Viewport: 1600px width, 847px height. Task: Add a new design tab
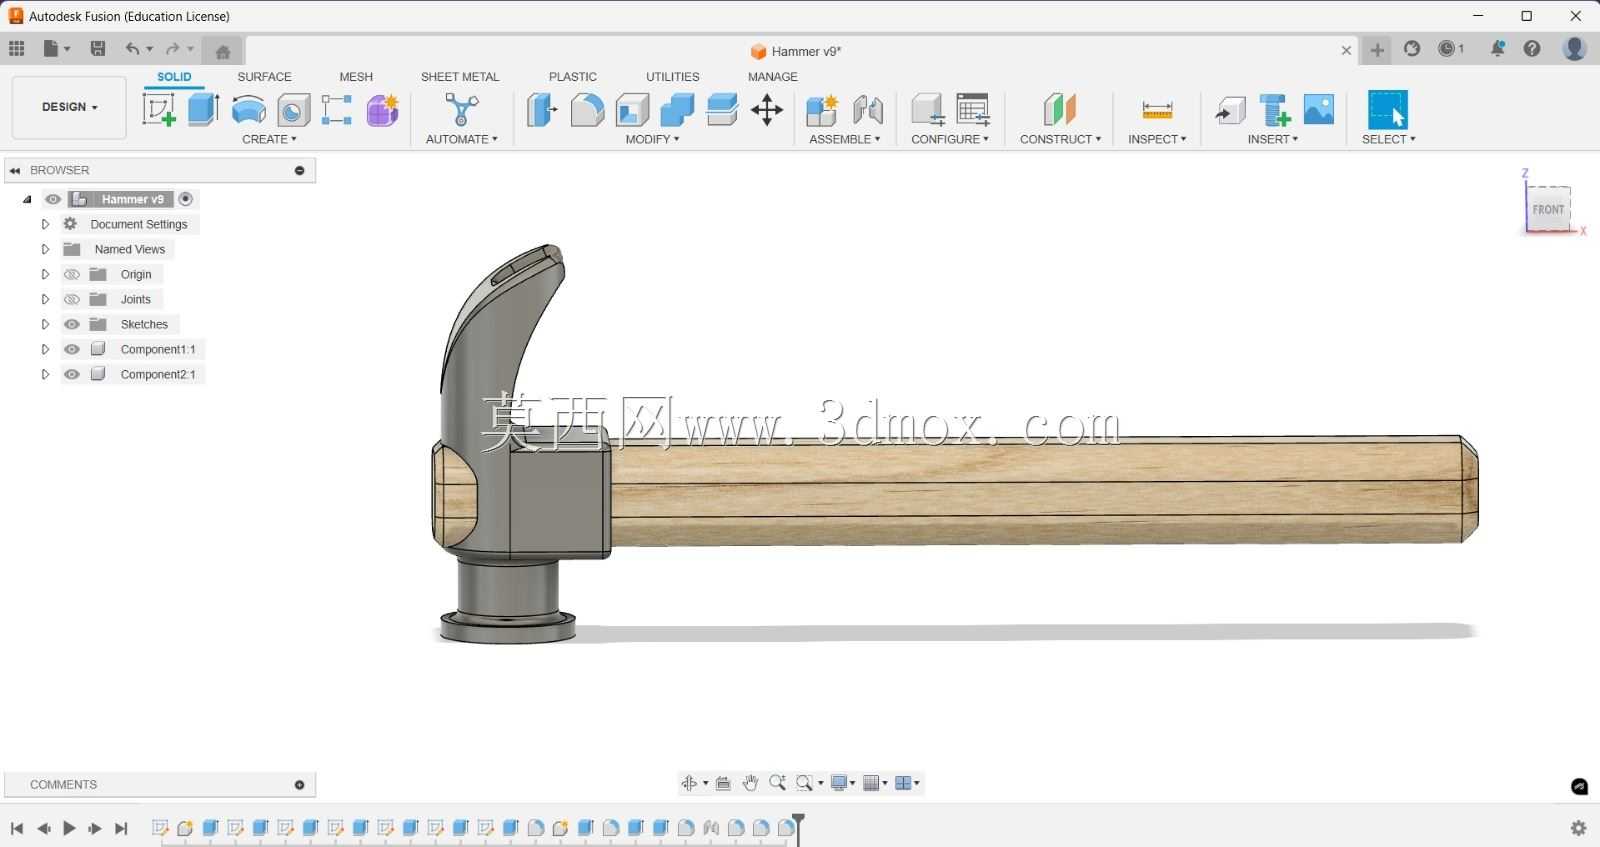click(x=1377, y=50)
